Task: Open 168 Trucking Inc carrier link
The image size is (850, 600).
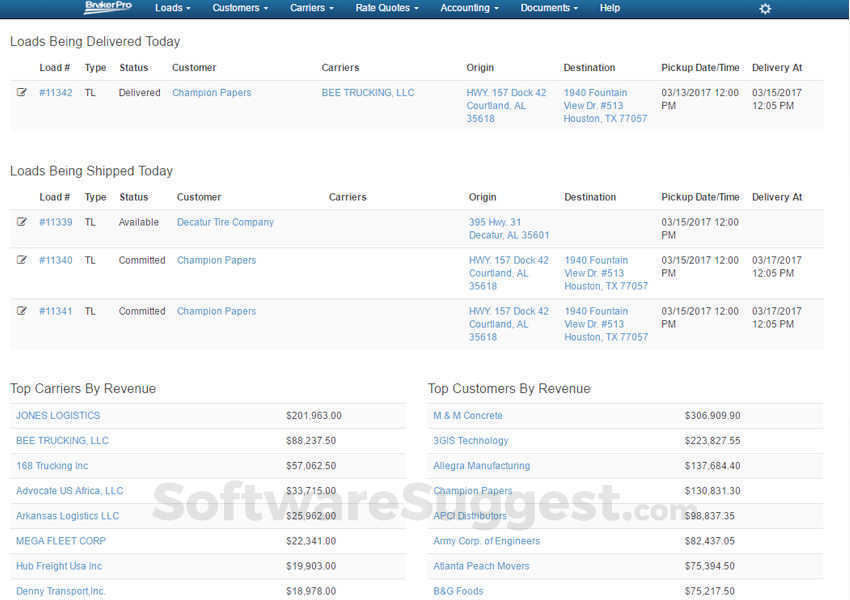Action: click(52, 466)
